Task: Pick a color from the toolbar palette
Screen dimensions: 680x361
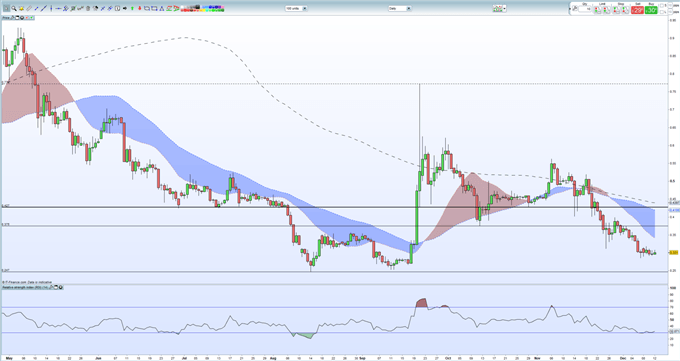Action: pos(202,8)
